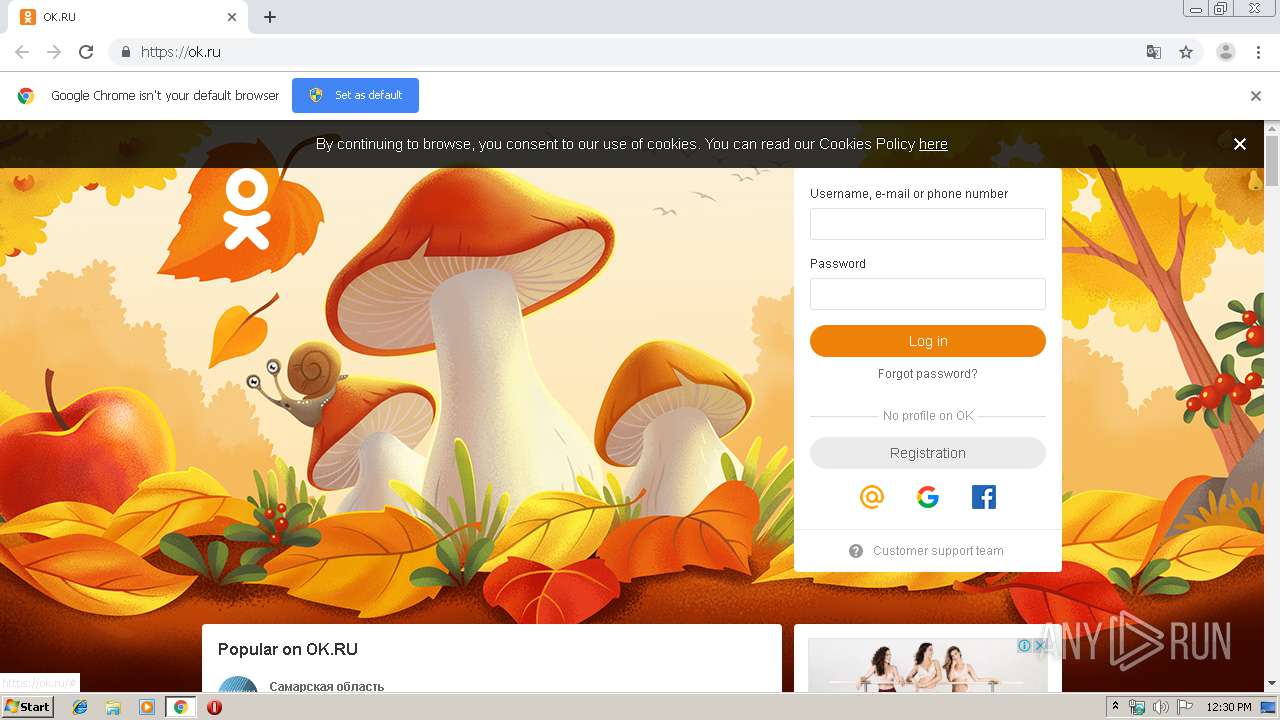This screenshot has height=720, width=1280.
Task: Sign in with Mail.ru @ icon
Action: click(x=872, y=497)
